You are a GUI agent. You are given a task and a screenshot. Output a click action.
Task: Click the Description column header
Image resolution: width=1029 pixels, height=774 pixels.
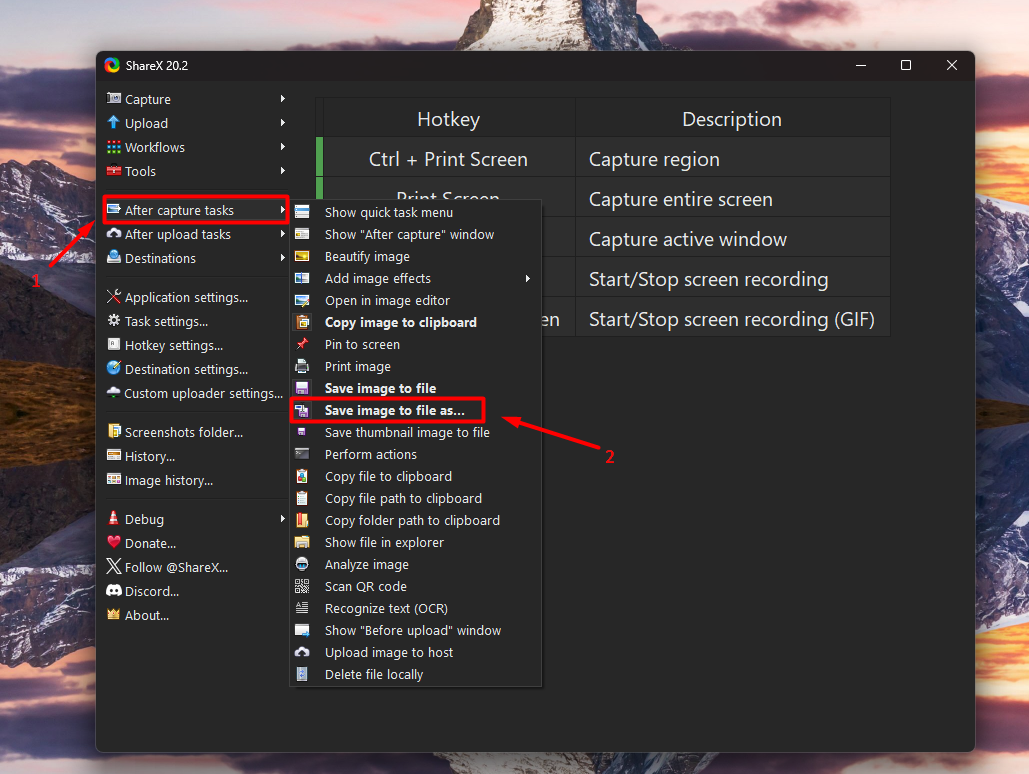pos(732,119)
